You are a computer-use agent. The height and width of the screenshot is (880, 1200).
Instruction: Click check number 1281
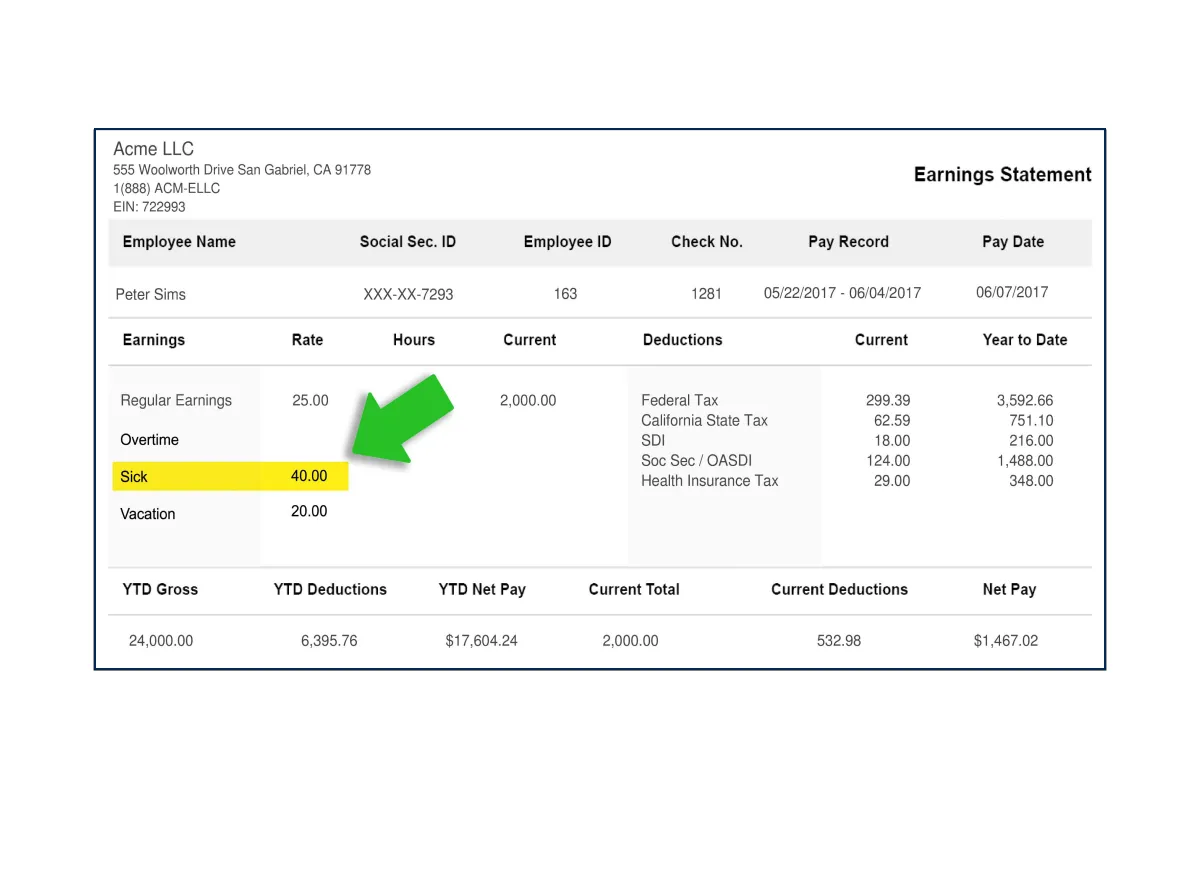tap(706, 294)
